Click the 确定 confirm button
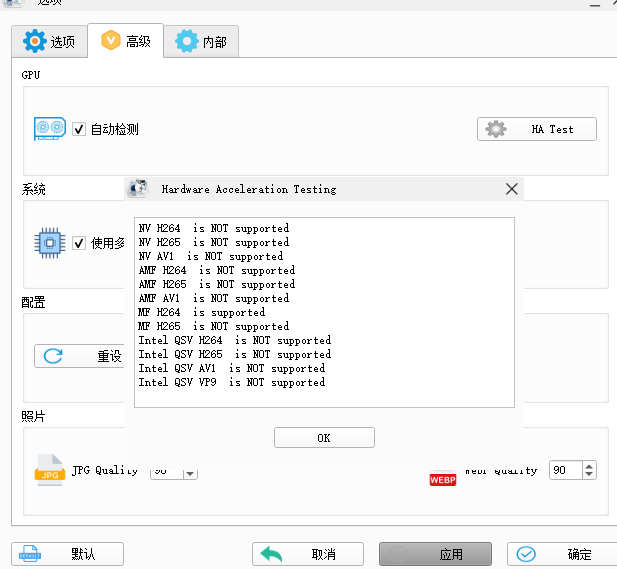Screen dimensions: 617x569 [563, 554]
